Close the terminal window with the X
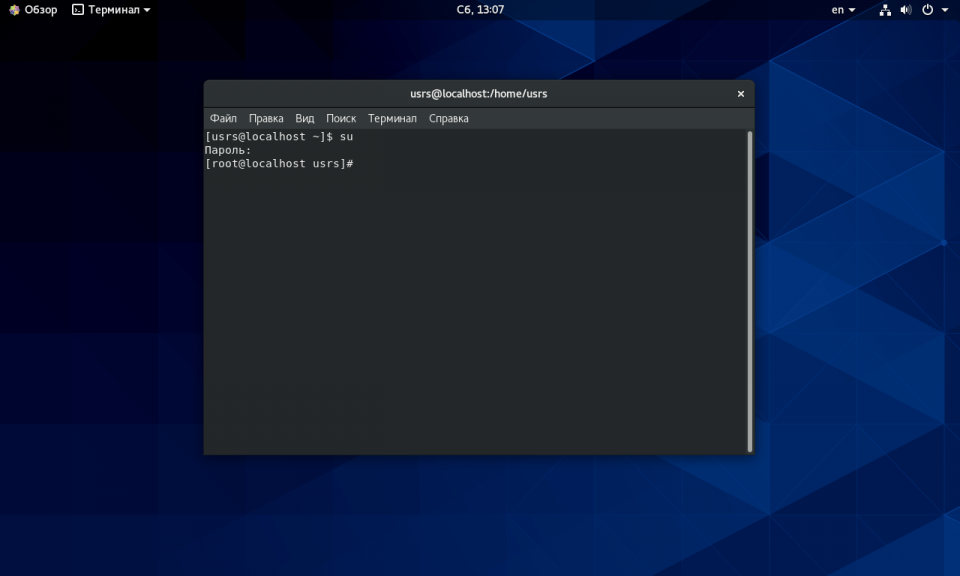 pos(741,94)
